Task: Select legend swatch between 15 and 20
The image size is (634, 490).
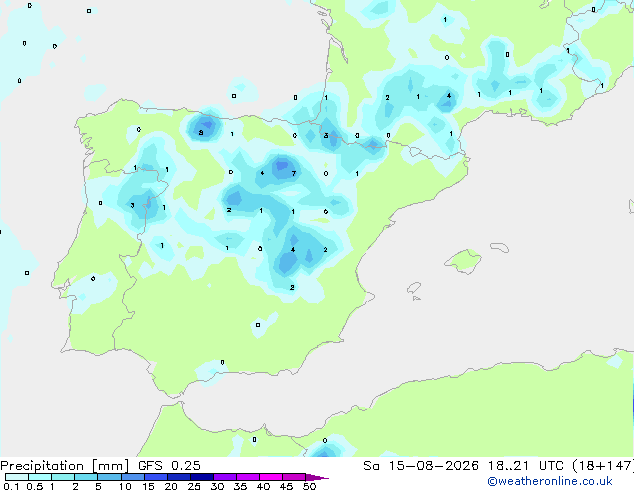Action: click(156, 477)
